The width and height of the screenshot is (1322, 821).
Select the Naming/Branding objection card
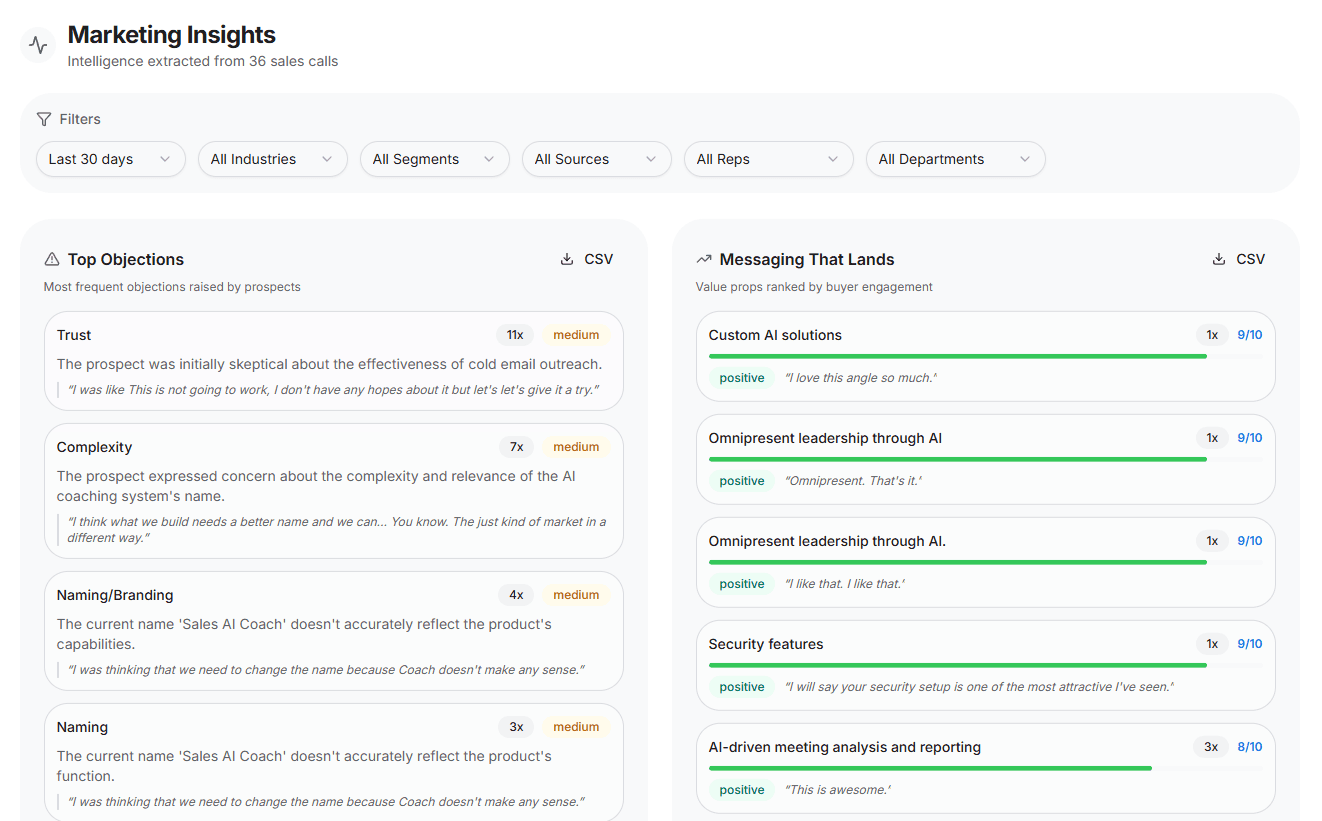[x=333, y=630]
